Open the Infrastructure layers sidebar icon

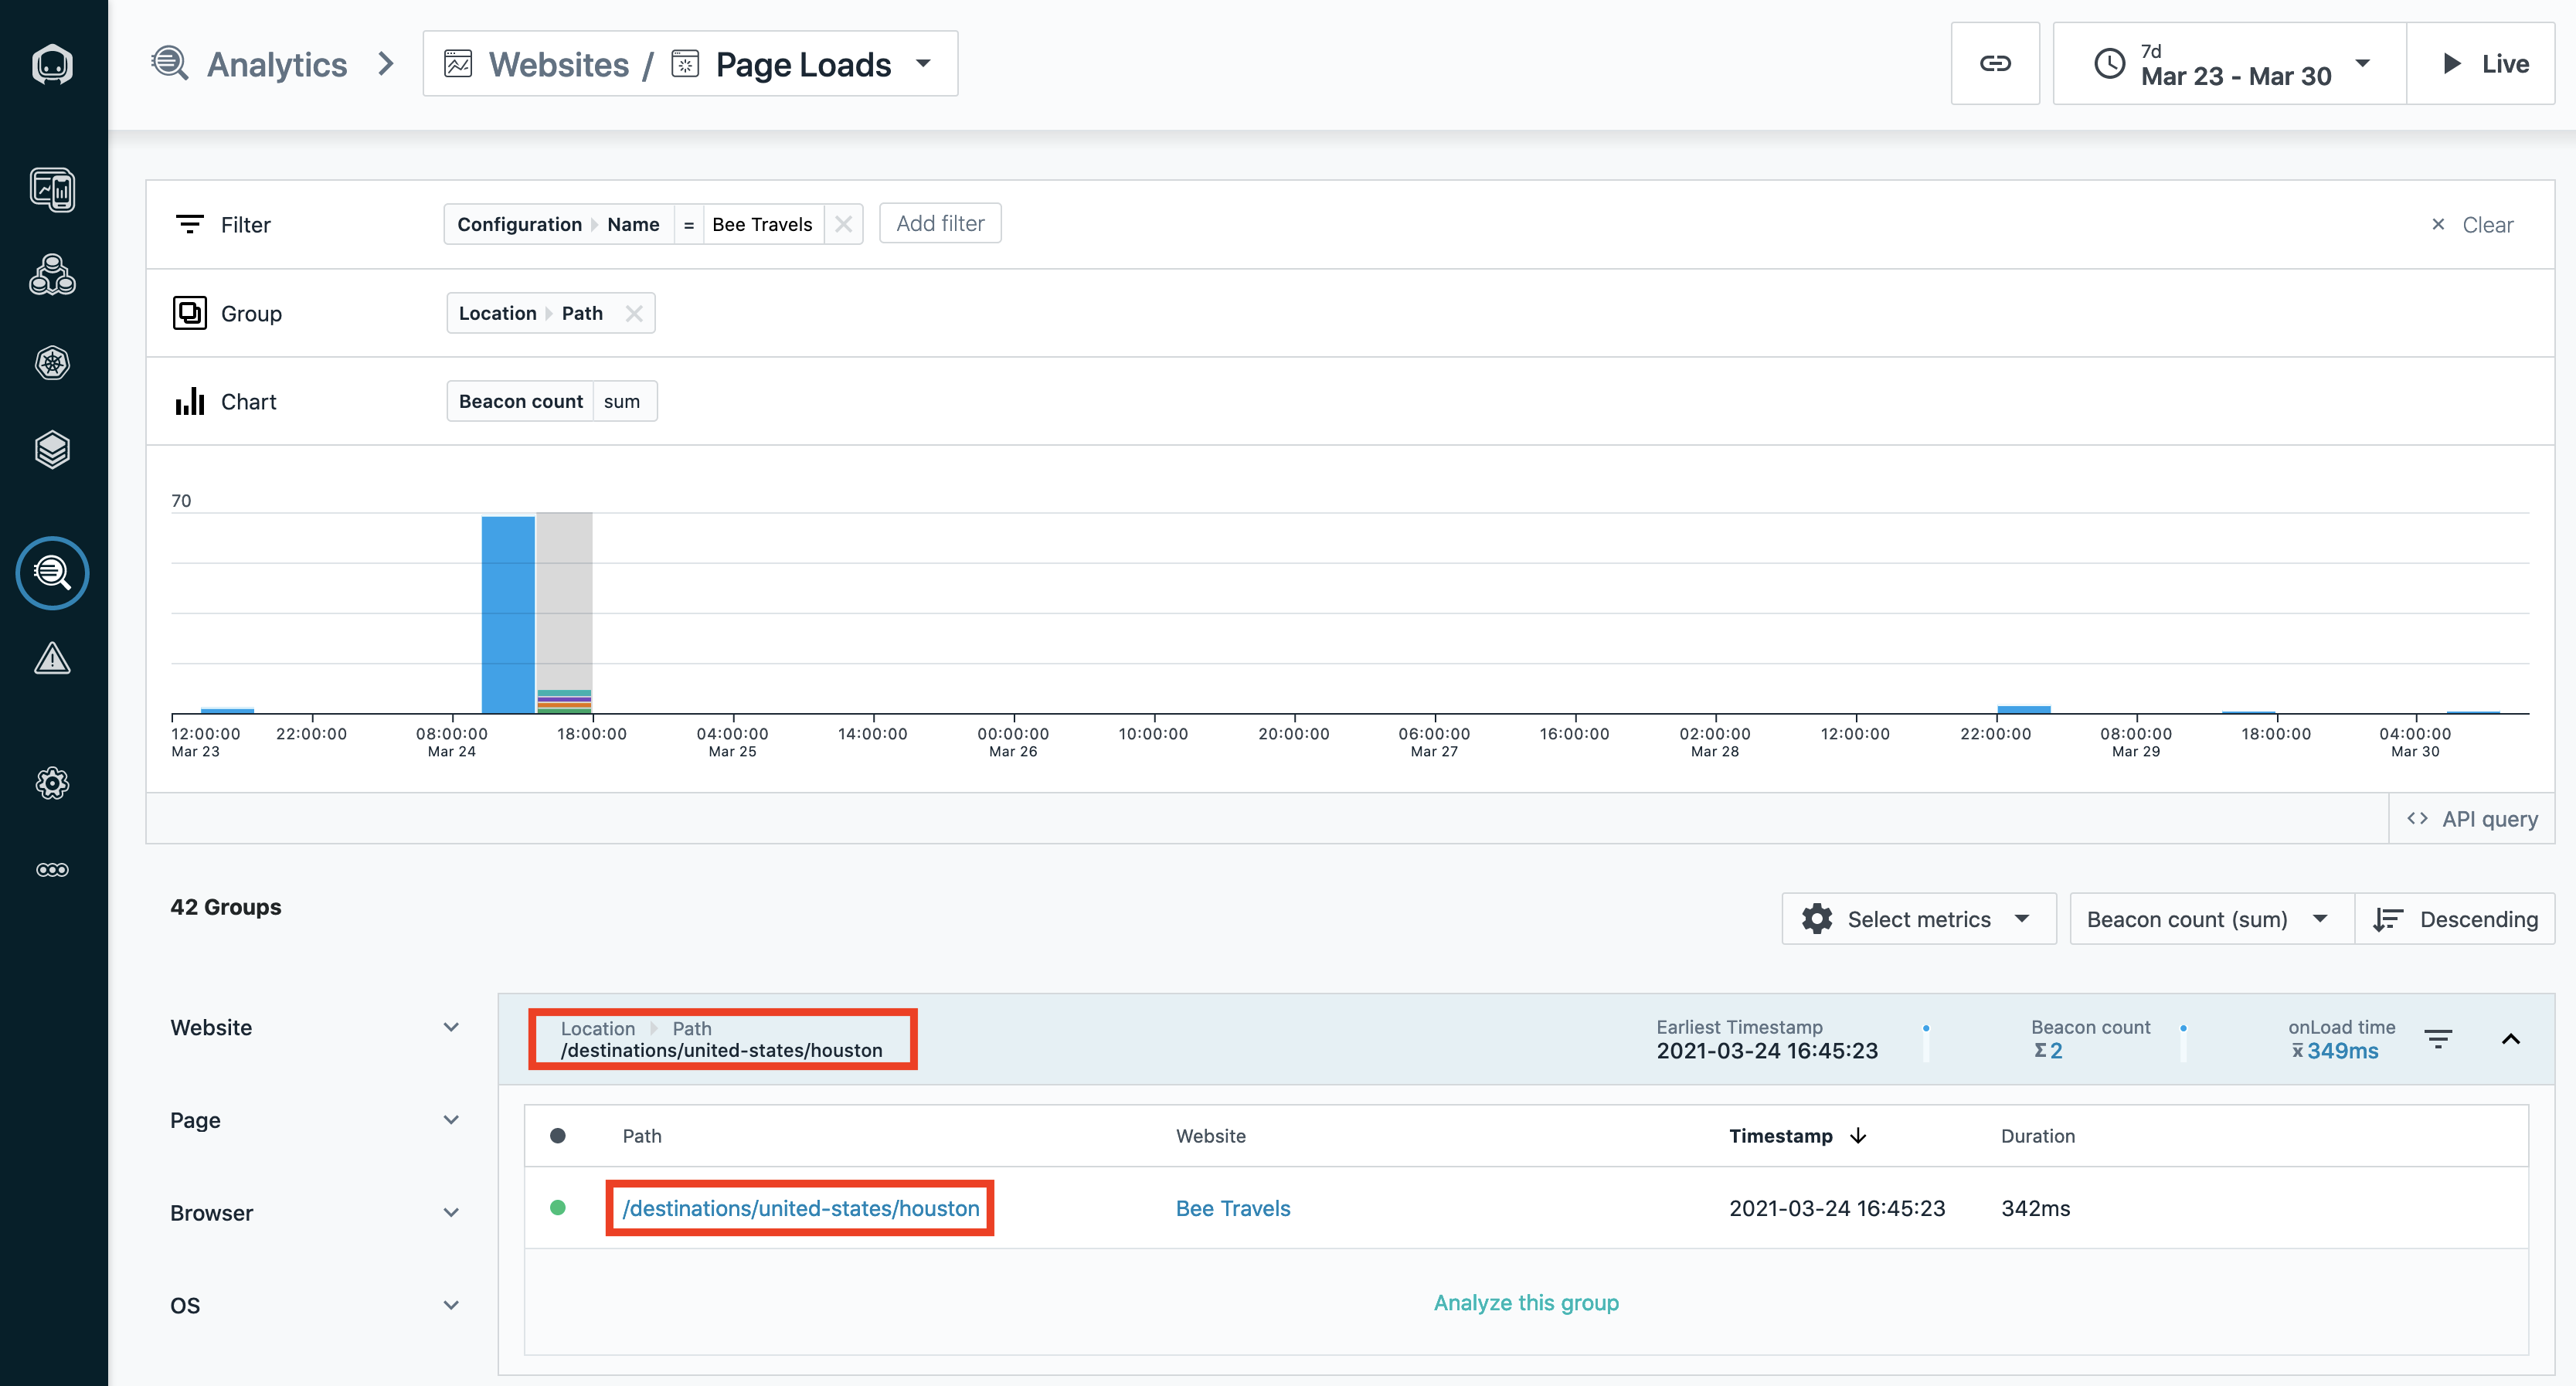(52, 450)
